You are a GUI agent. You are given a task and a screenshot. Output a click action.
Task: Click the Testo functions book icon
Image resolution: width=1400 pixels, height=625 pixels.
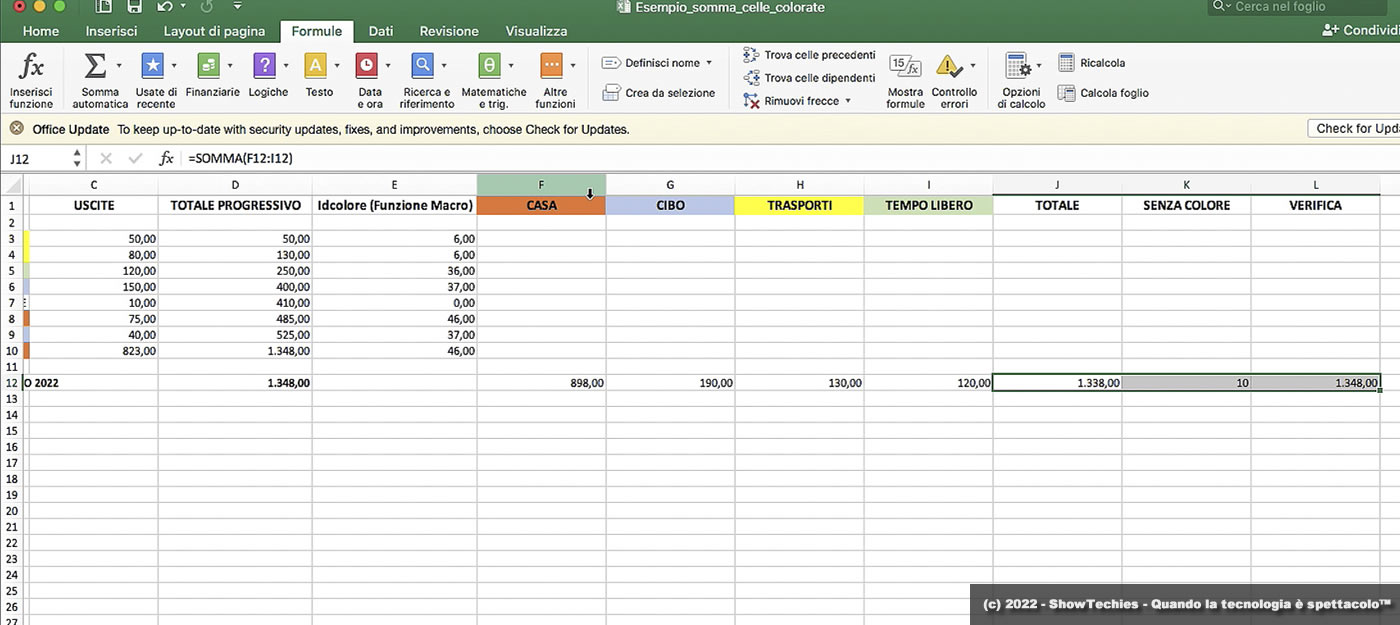click(x=315, y=66)
